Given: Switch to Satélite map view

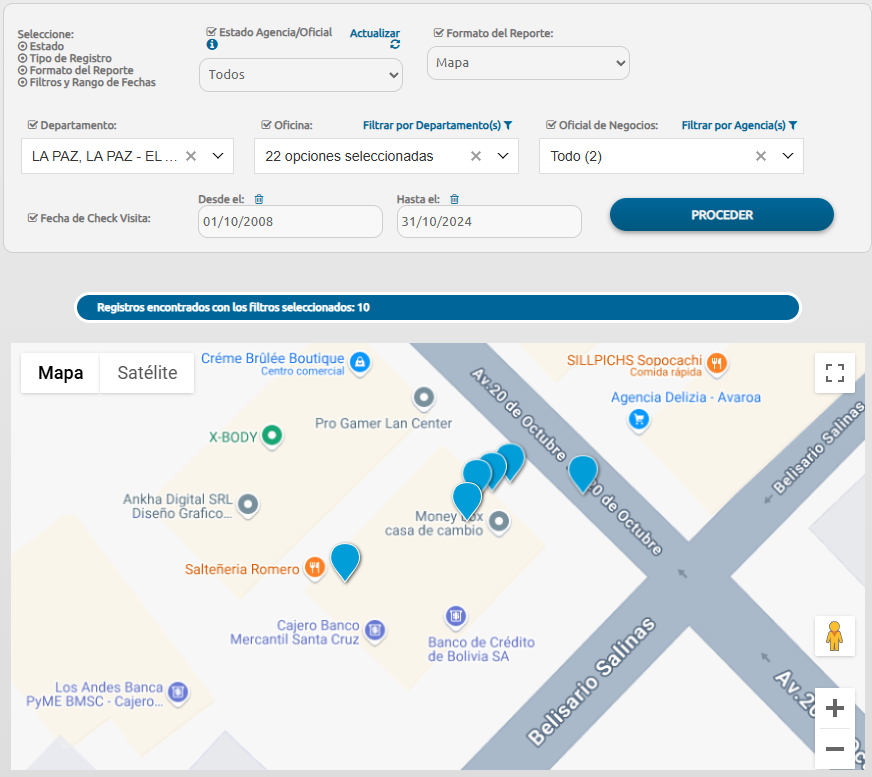Looking at the screenshot, I should point(147,373).
